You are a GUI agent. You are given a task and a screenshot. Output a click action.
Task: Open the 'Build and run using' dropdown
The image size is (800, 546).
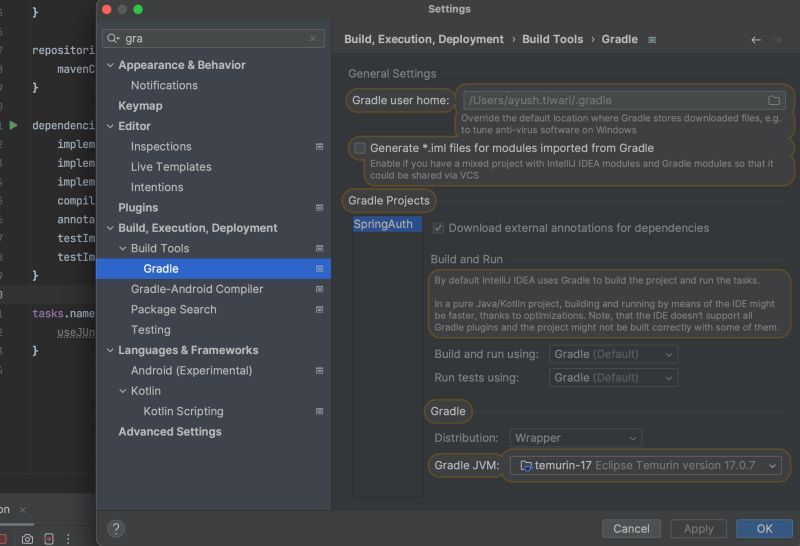pos(613,354)
